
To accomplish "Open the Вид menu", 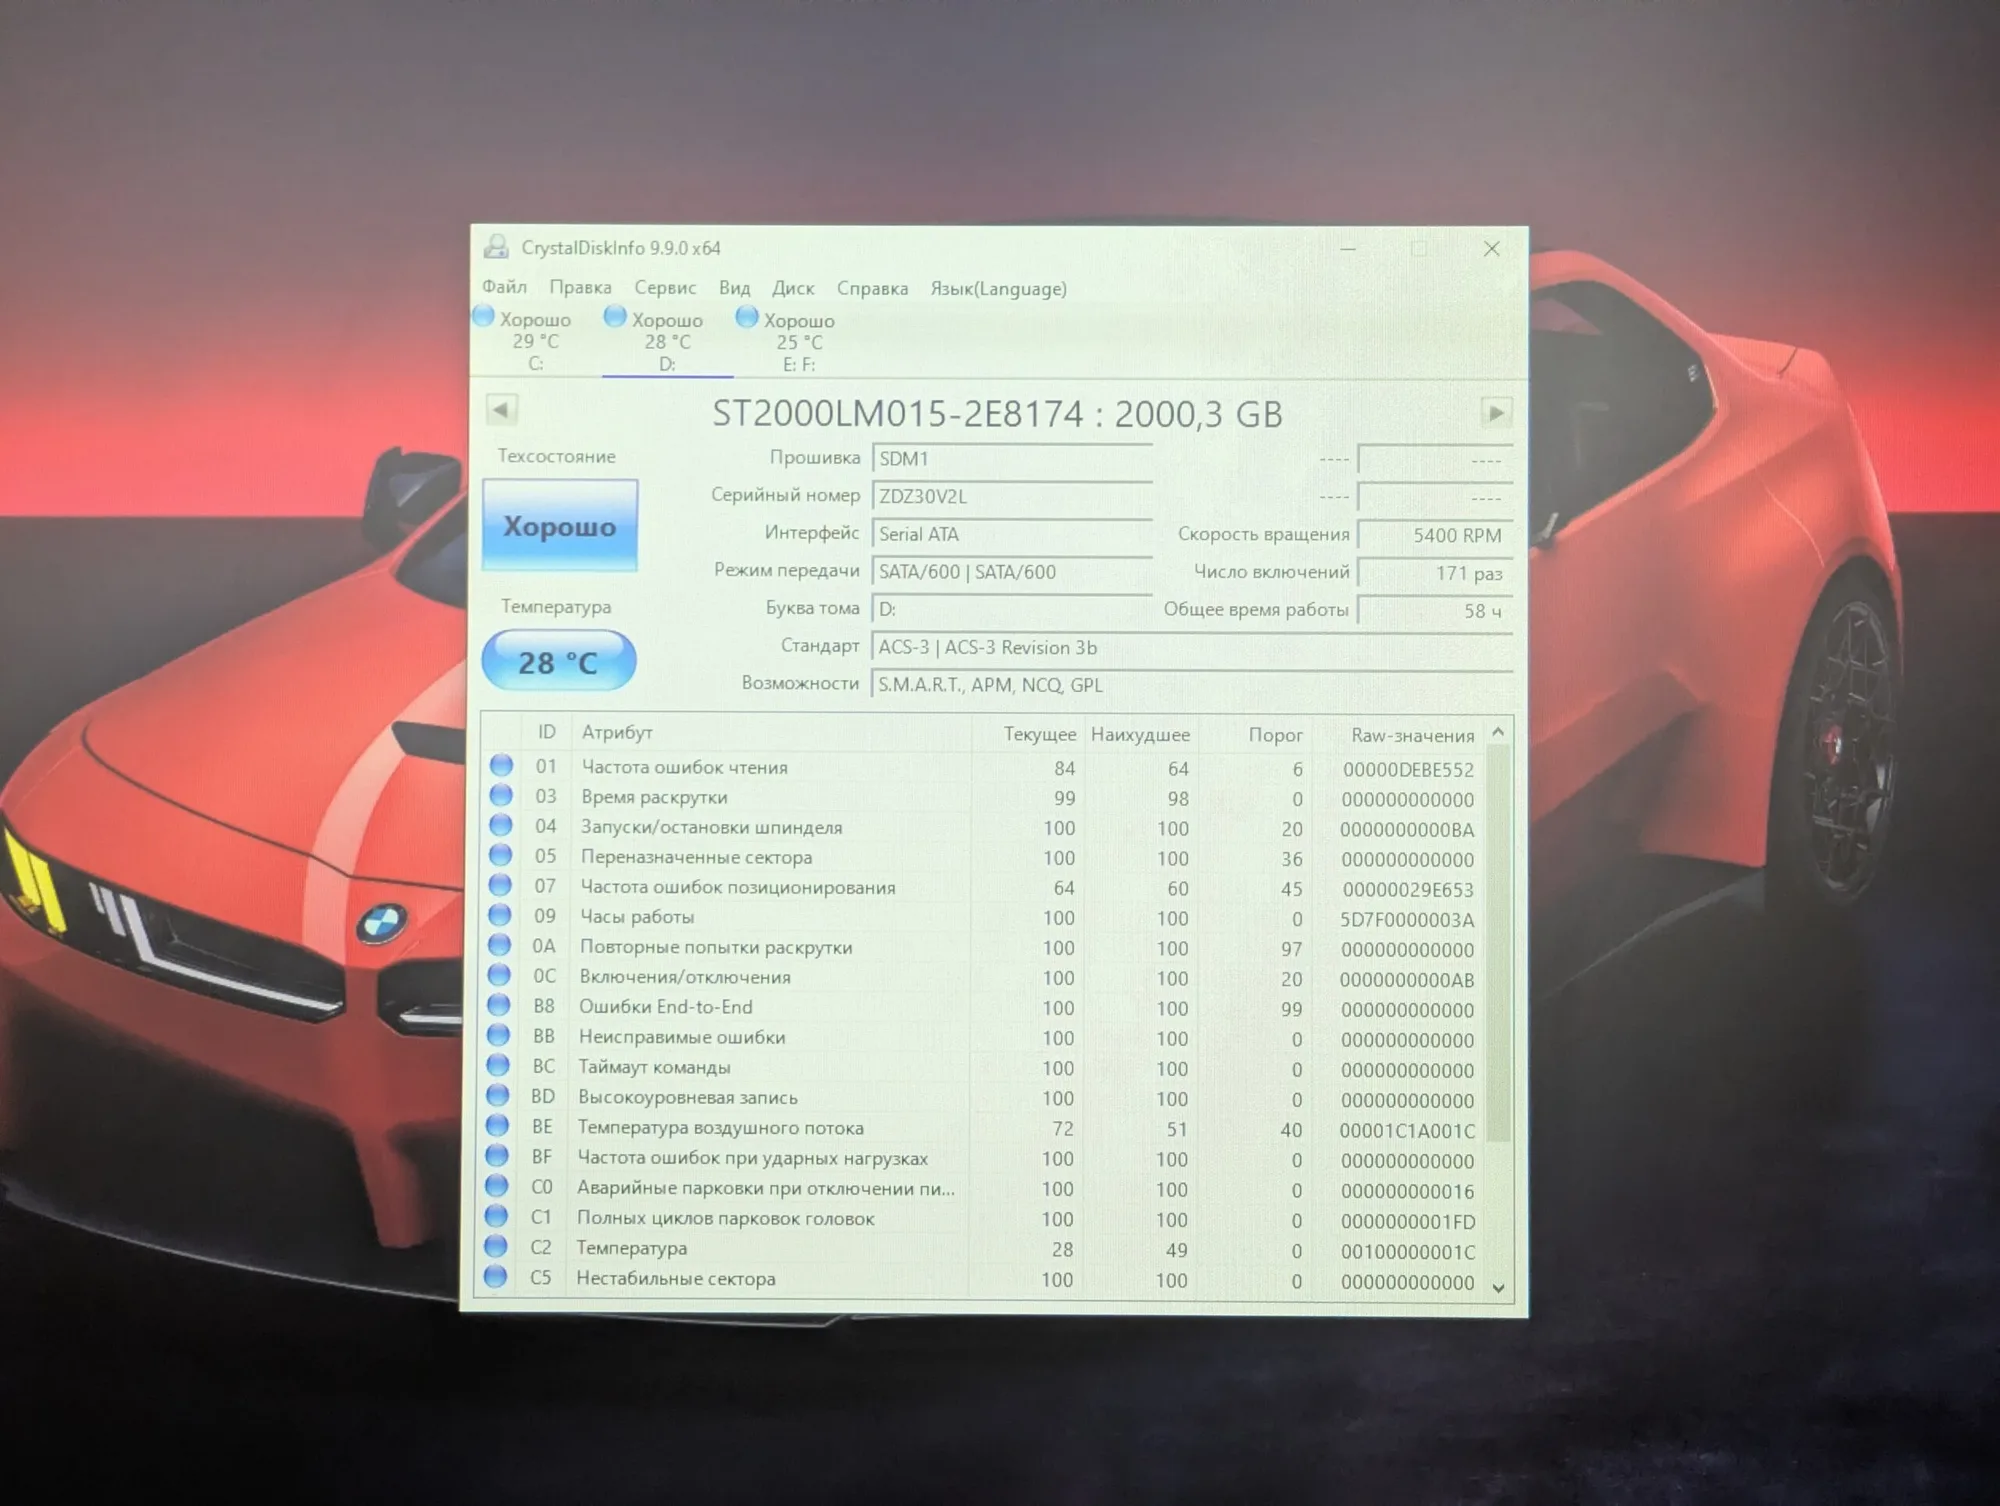I will tap(734, 288).
